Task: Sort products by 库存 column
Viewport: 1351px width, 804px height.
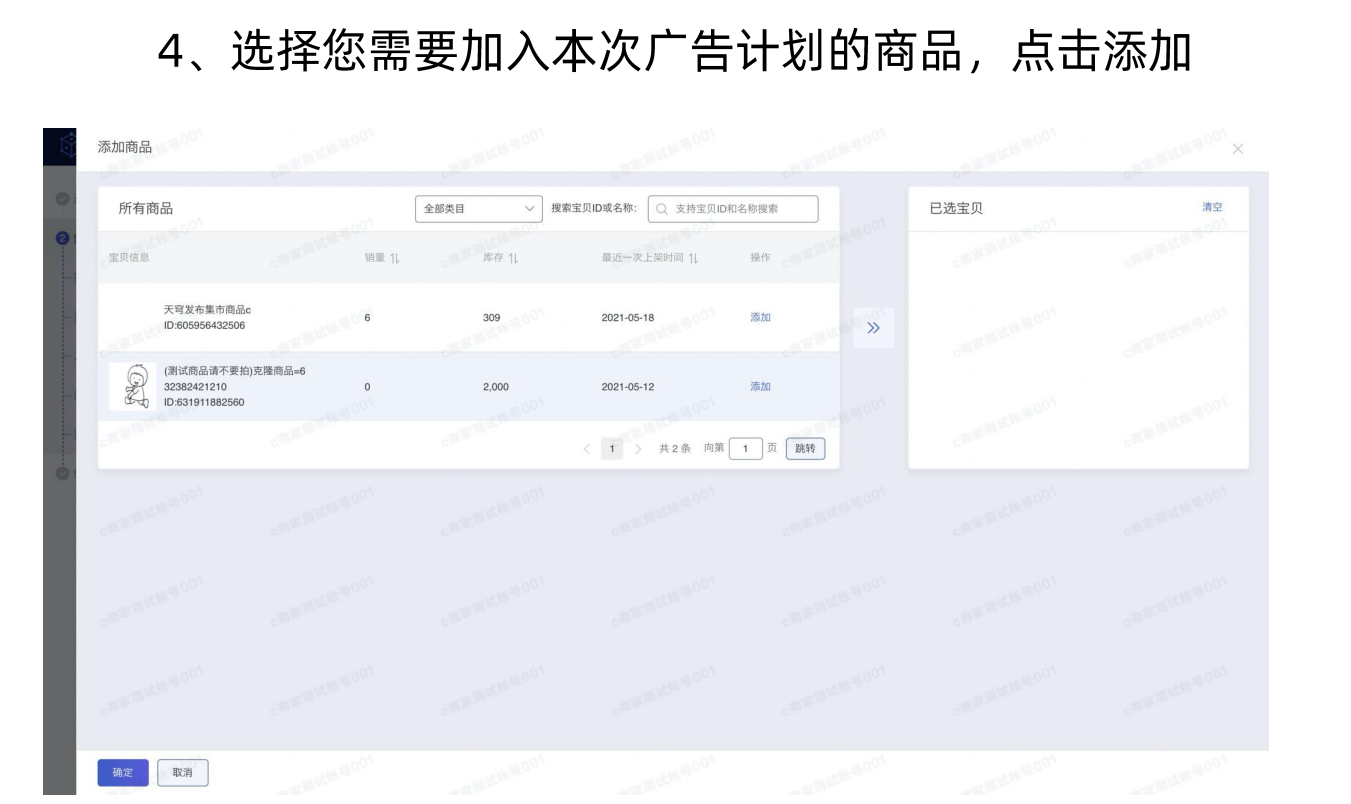Action: point(512,258)
